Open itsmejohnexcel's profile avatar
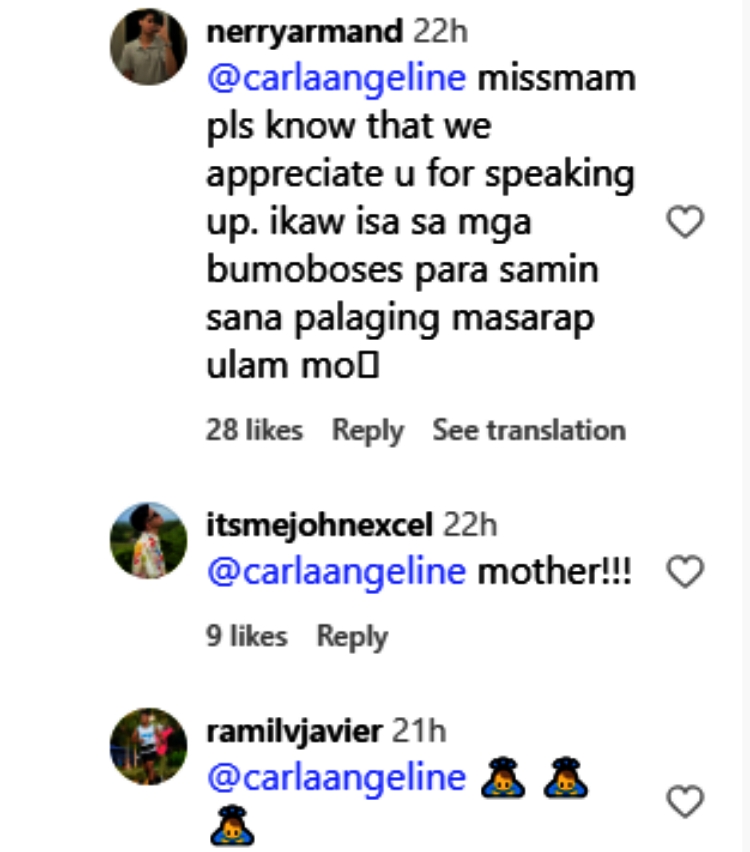The height and width of the screenshot is (852, 750). tap(148, 541)
